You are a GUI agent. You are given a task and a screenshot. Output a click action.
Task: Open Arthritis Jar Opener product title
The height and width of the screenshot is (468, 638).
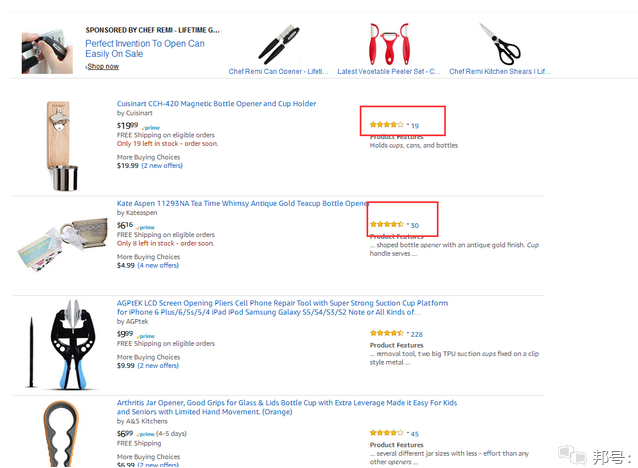click(286, 402)
